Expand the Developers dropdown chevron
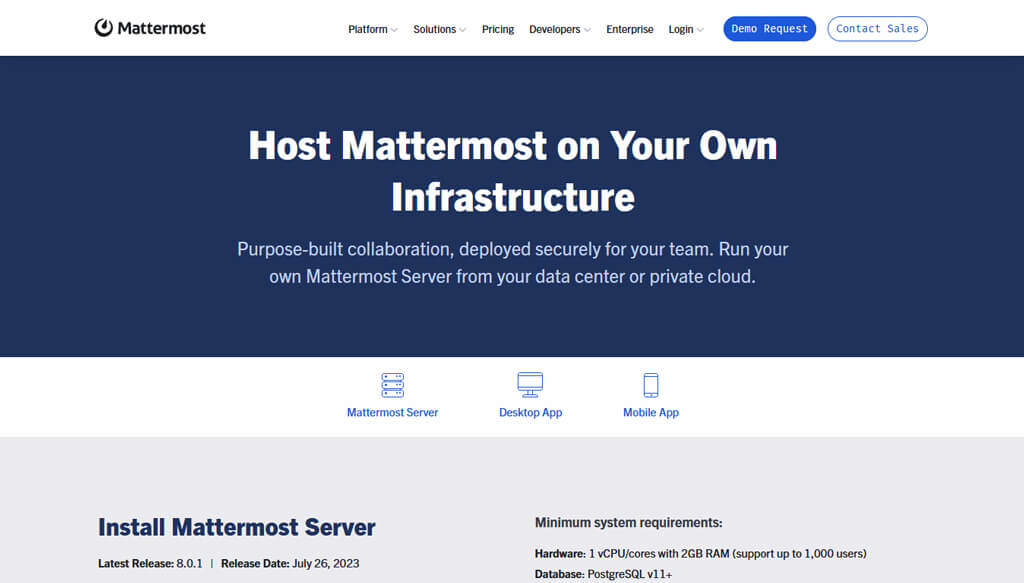The height and width of the screenshot is (583, 1024). (x=587, y=30)
